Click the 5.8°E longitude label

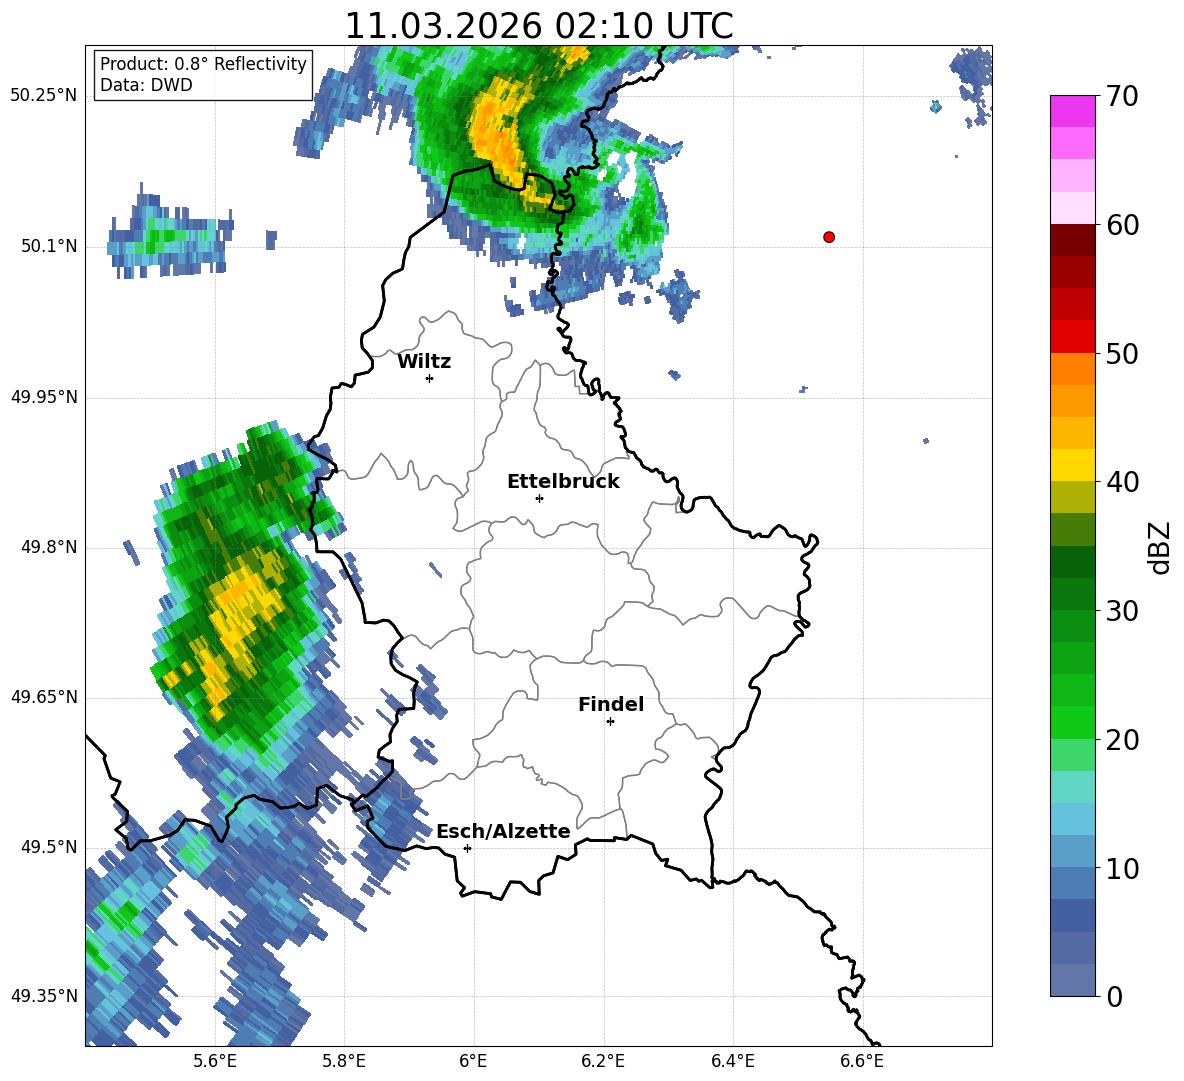344,1061
